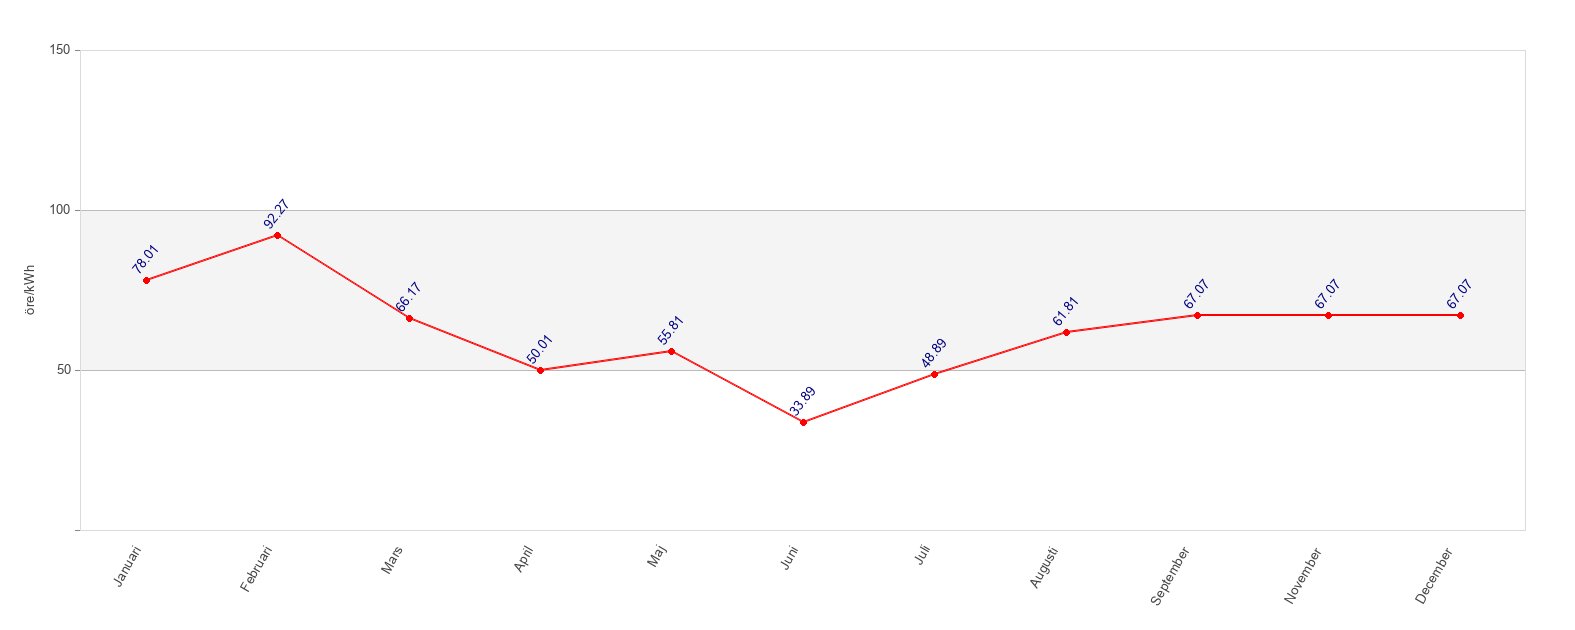The image size is (1575, 630).
Task: Select the Augusti data point marker
Action: (x=1066, y=332)
